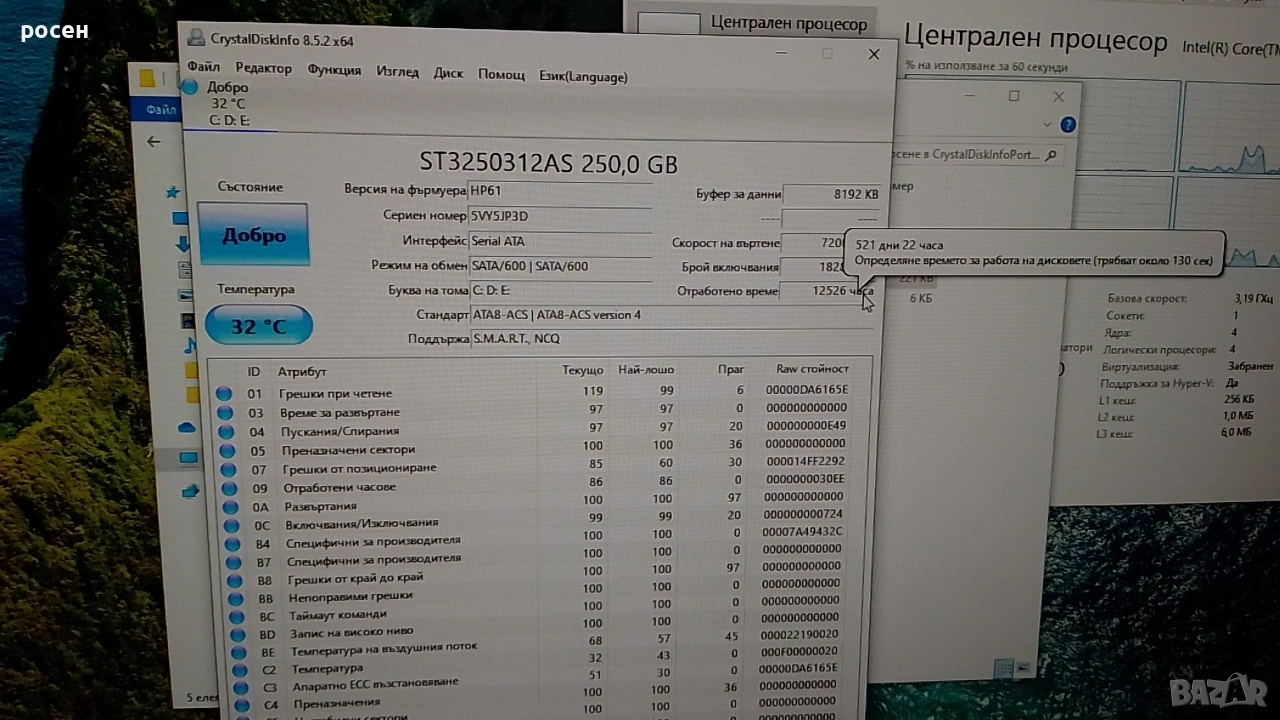Open the Диск menu
Screen dimensions: 1280x720
pos(448,73)
